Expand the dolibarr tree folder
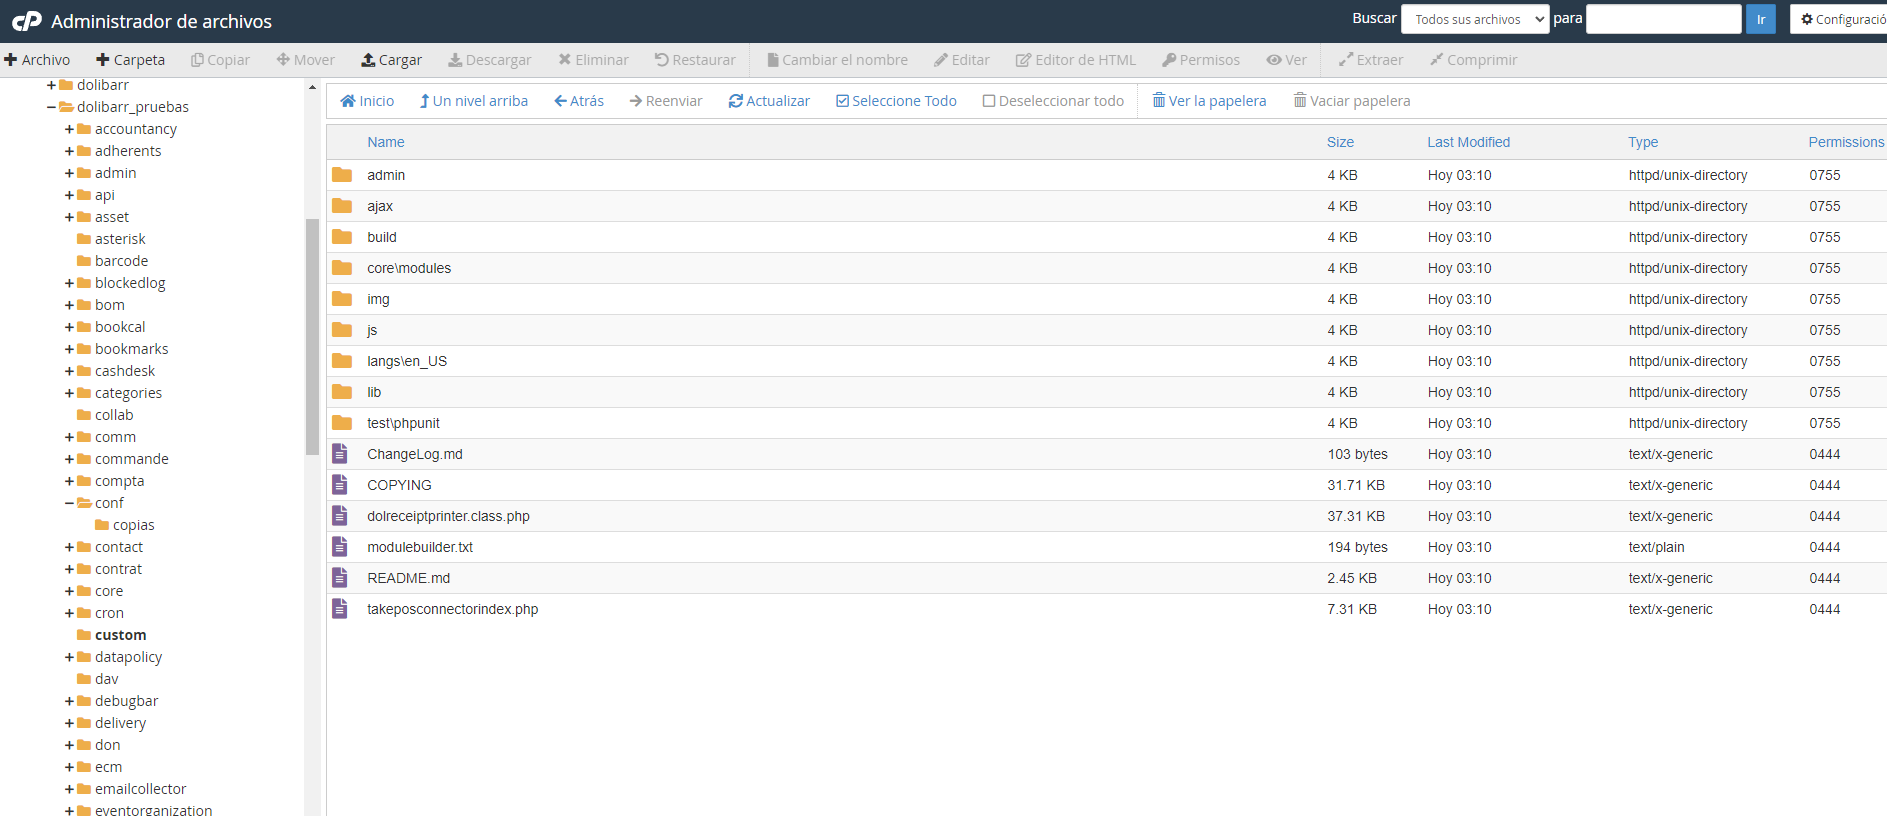 [51, 85]
